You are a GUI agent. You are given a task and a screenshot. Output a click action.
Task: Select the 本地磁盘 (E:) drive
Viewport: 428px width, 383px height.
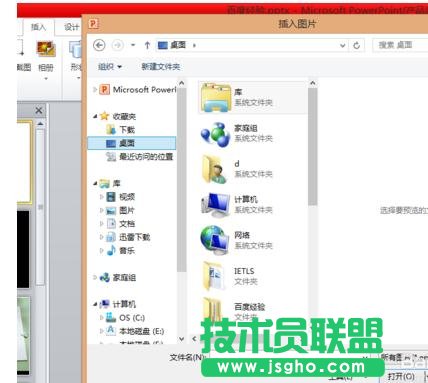135,331
